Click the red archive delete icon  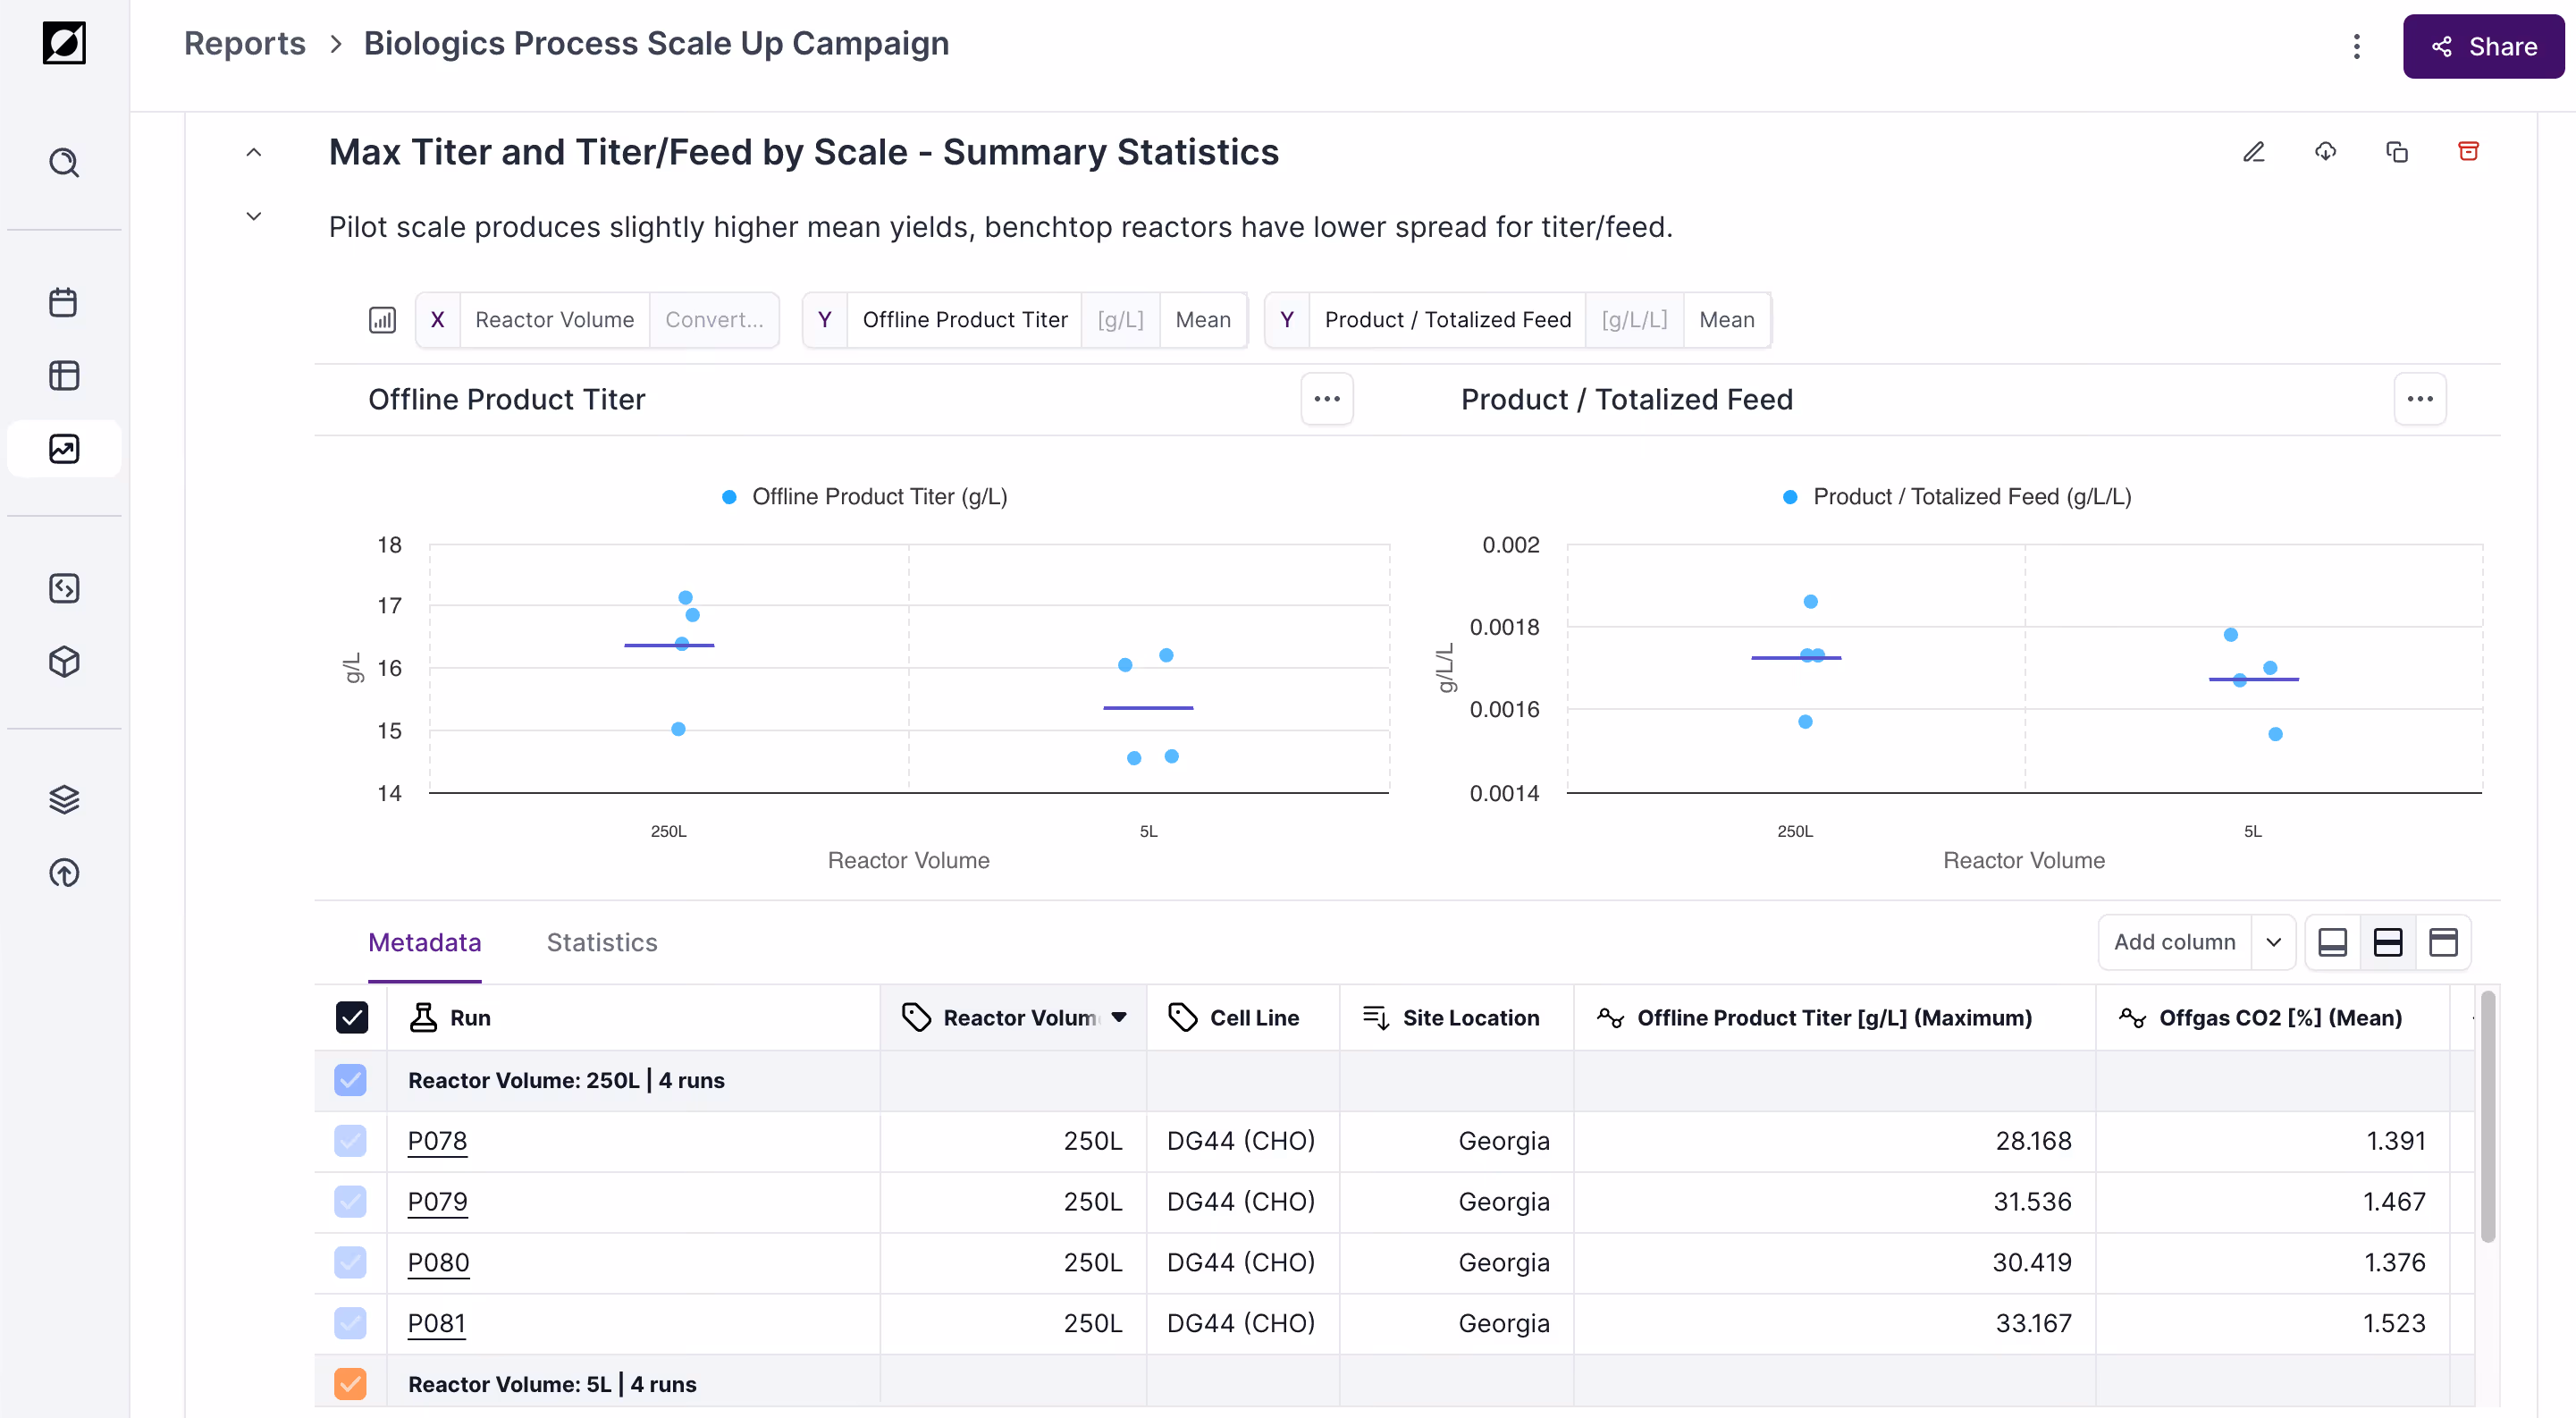pos(2468,152)
